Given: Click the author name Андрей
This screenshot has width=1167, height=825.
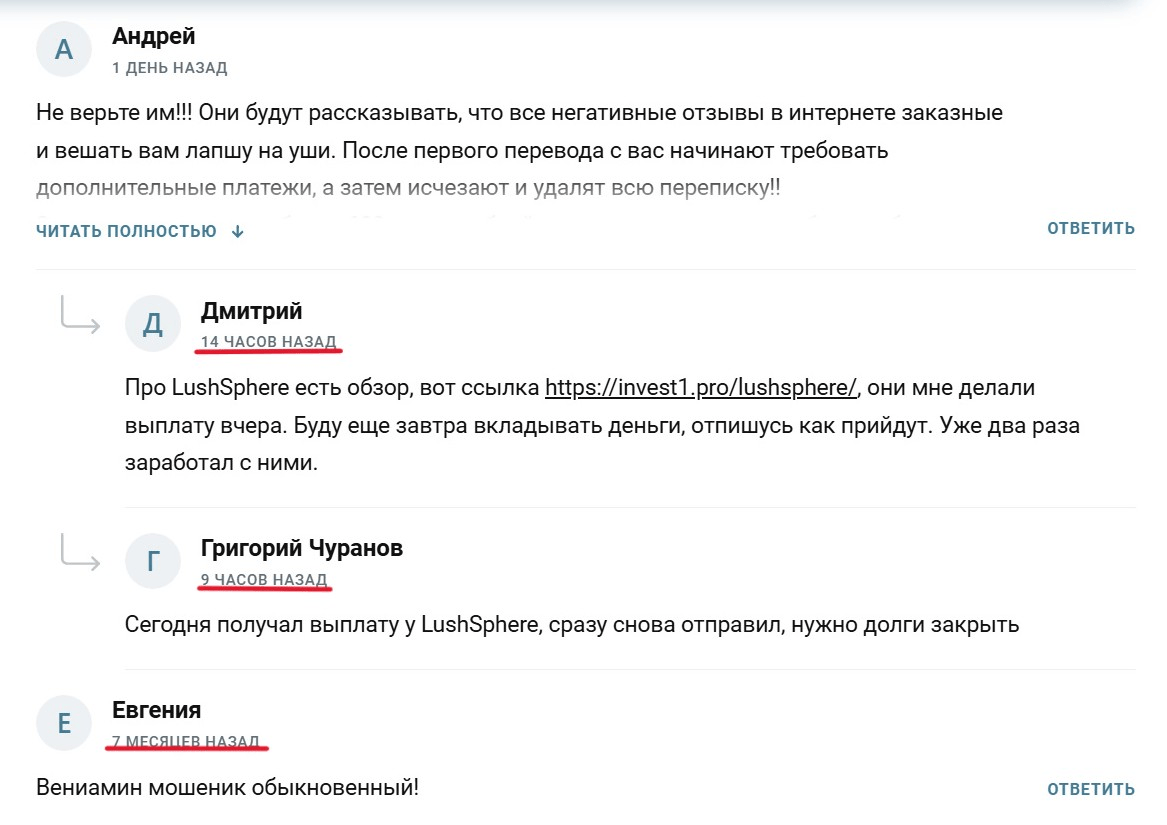Looking at the screenshot, I should tap(154, 37).
